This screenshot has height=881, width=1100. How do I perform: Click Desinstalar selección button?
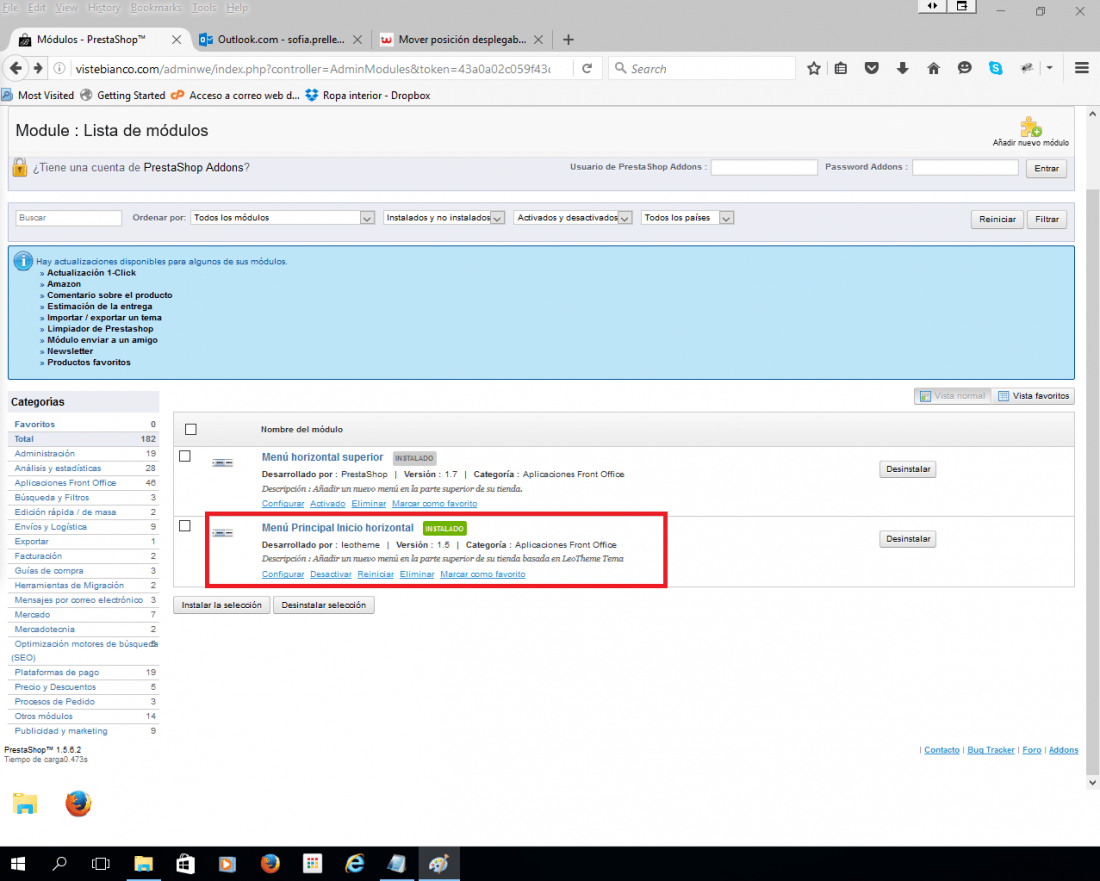323,605
